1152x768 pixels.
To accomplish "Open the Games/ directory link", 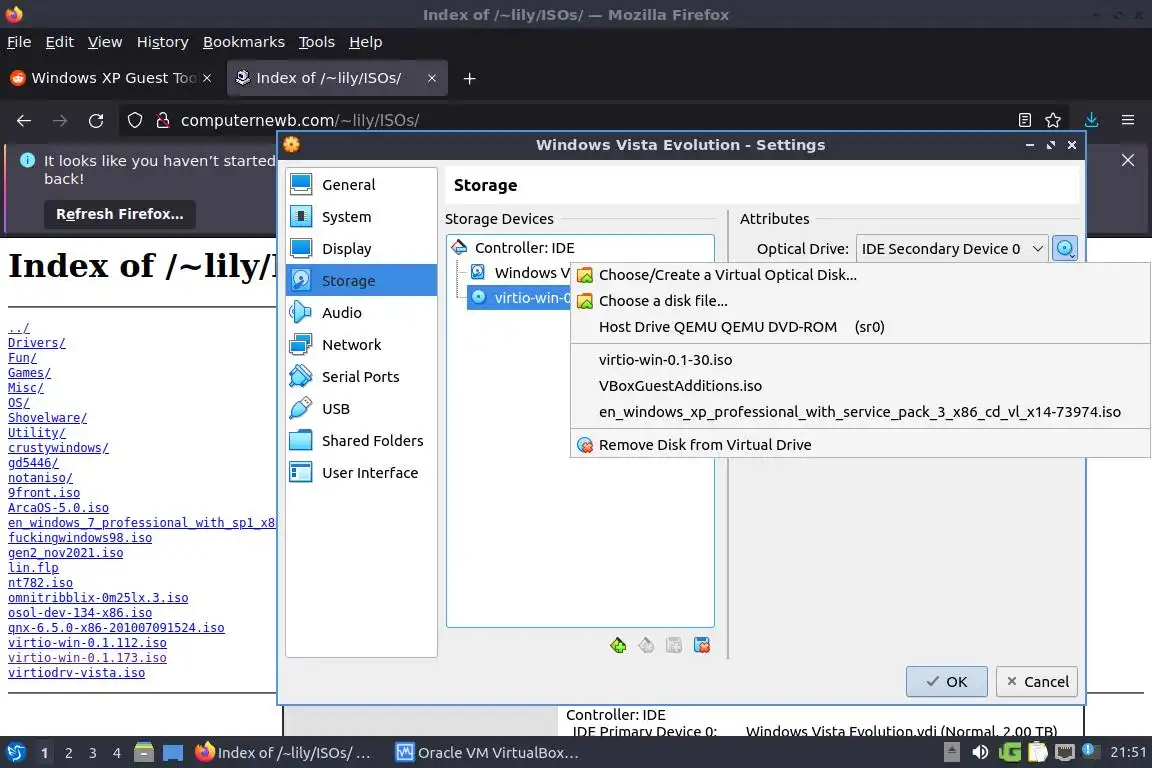I will pos(29,373).
